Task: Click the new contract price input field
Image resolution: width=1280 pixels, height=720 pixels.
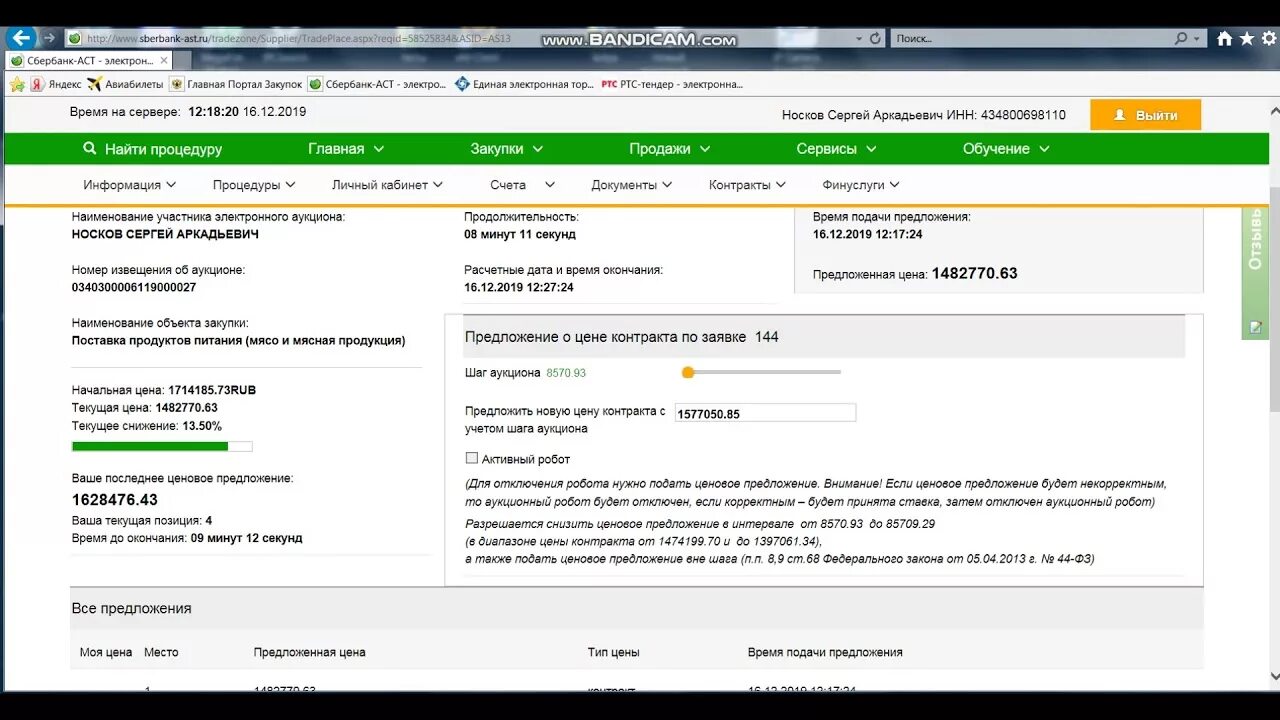Action: coord(765,413)
